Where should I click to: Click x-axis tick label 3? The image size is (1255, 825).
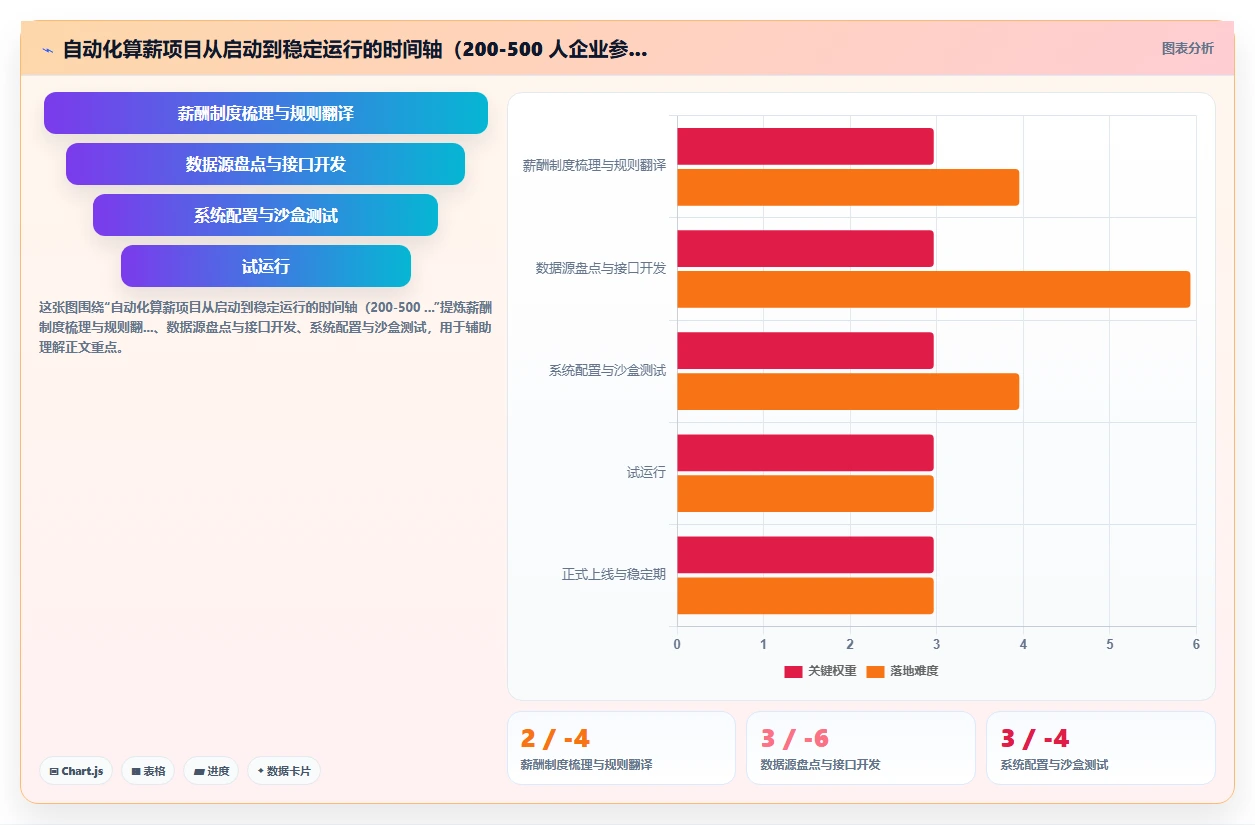point(936,644)
